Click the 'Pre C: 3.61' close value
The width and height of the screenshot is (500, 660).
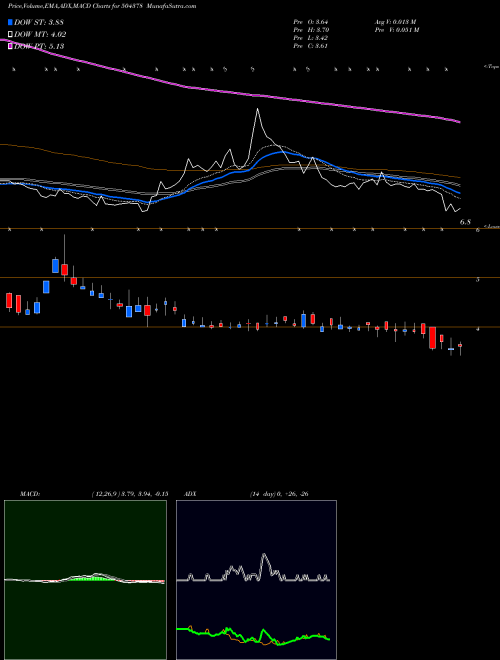pyautogui.click(x=311, y=46)
